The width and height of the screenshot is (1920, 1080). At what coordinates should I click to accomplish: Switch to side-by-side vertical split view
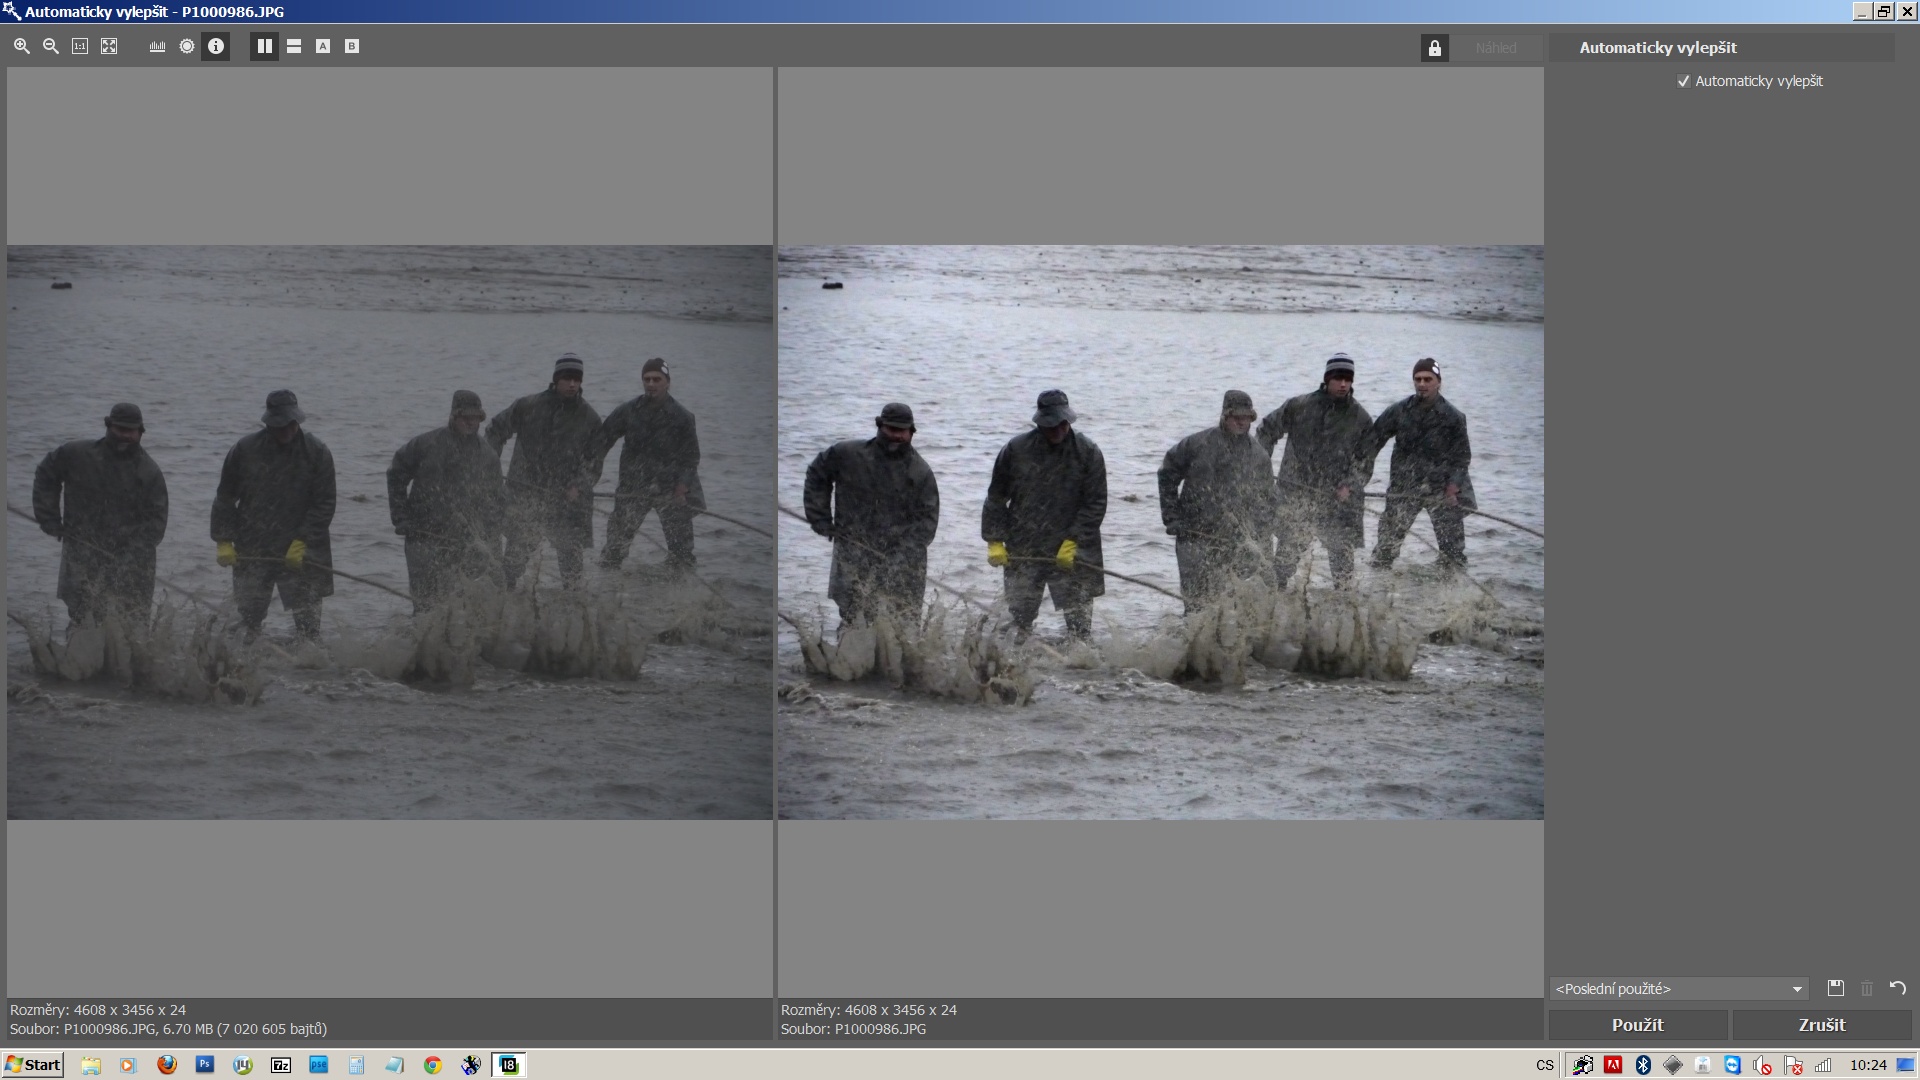264,47
